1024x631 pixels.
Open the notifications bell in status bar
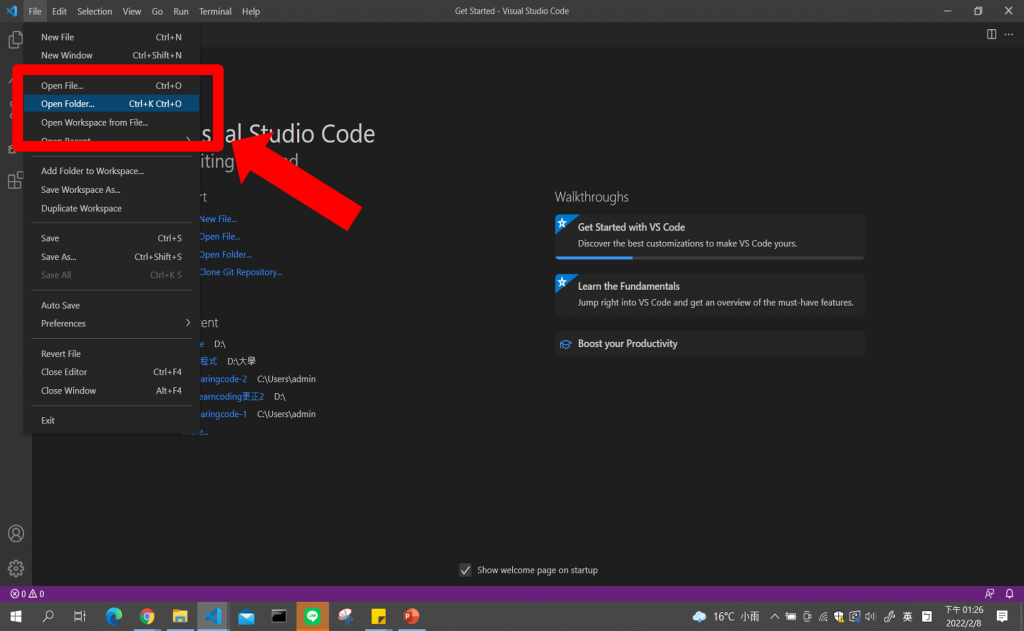click(x=1010, y=594)
